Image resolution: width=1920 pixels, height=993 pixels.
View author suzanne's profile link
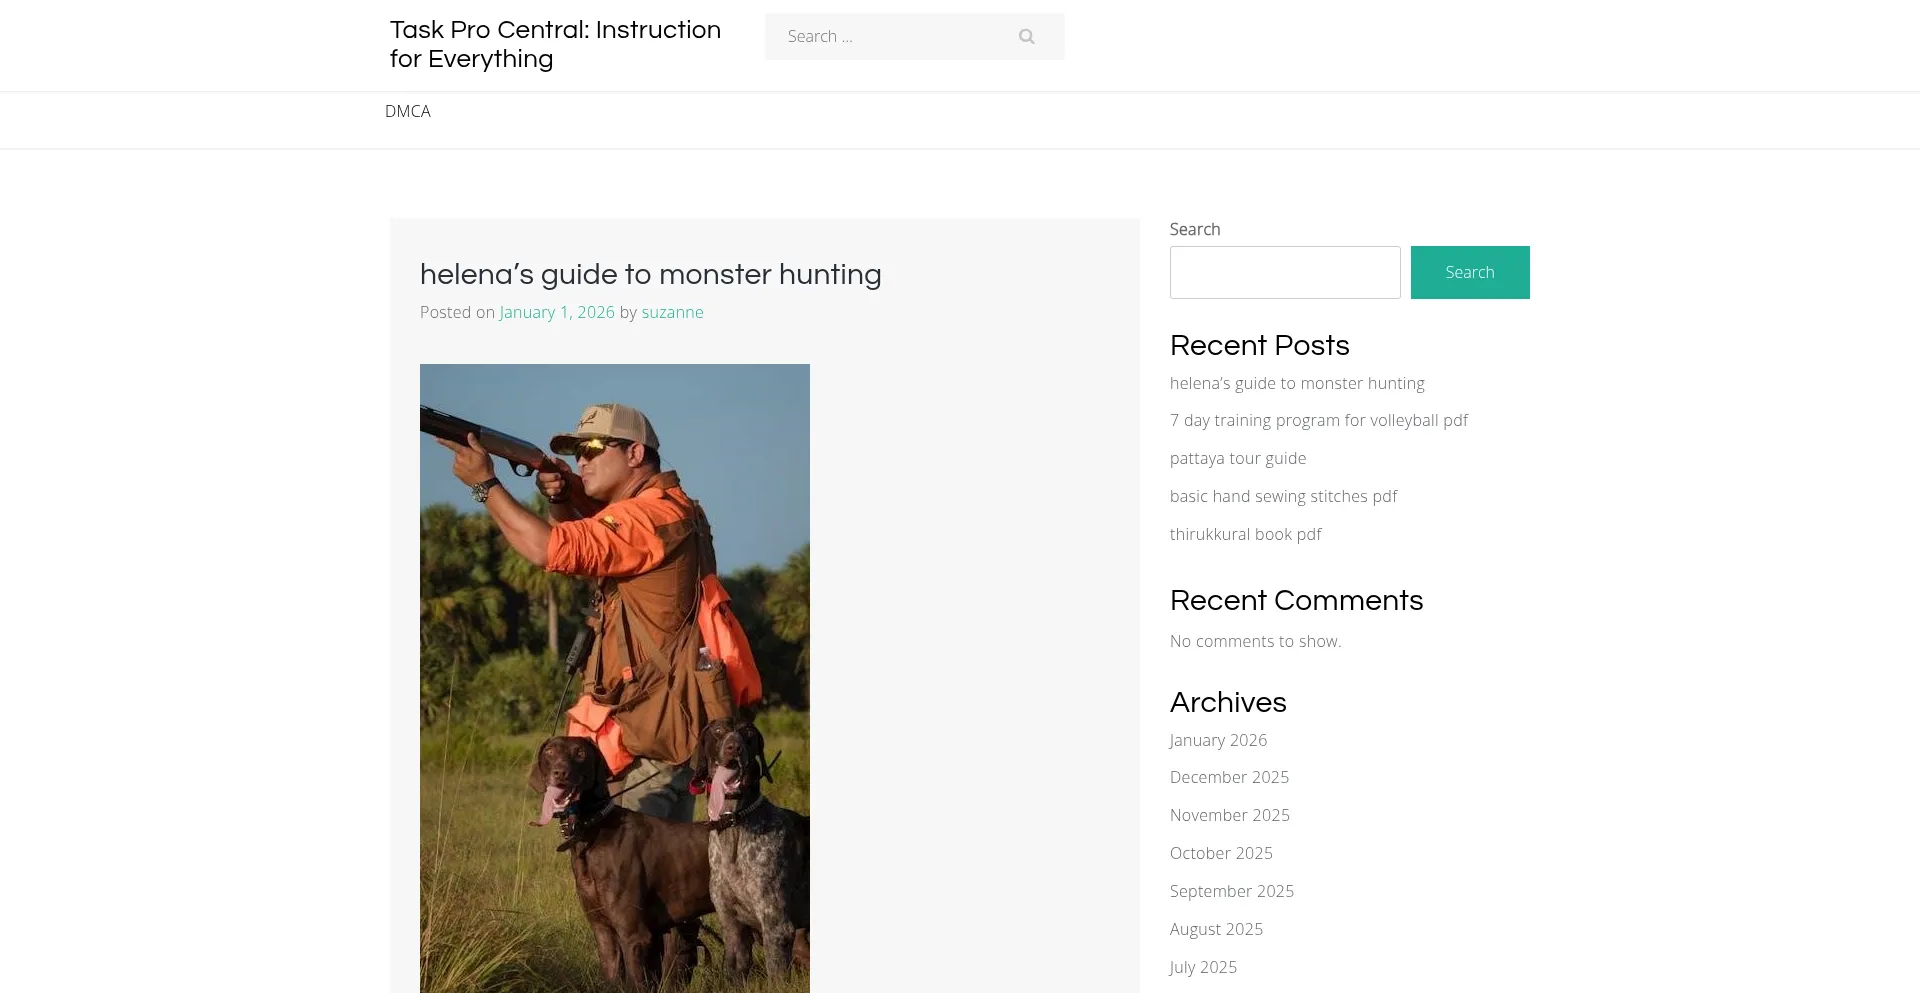[672, 312]
